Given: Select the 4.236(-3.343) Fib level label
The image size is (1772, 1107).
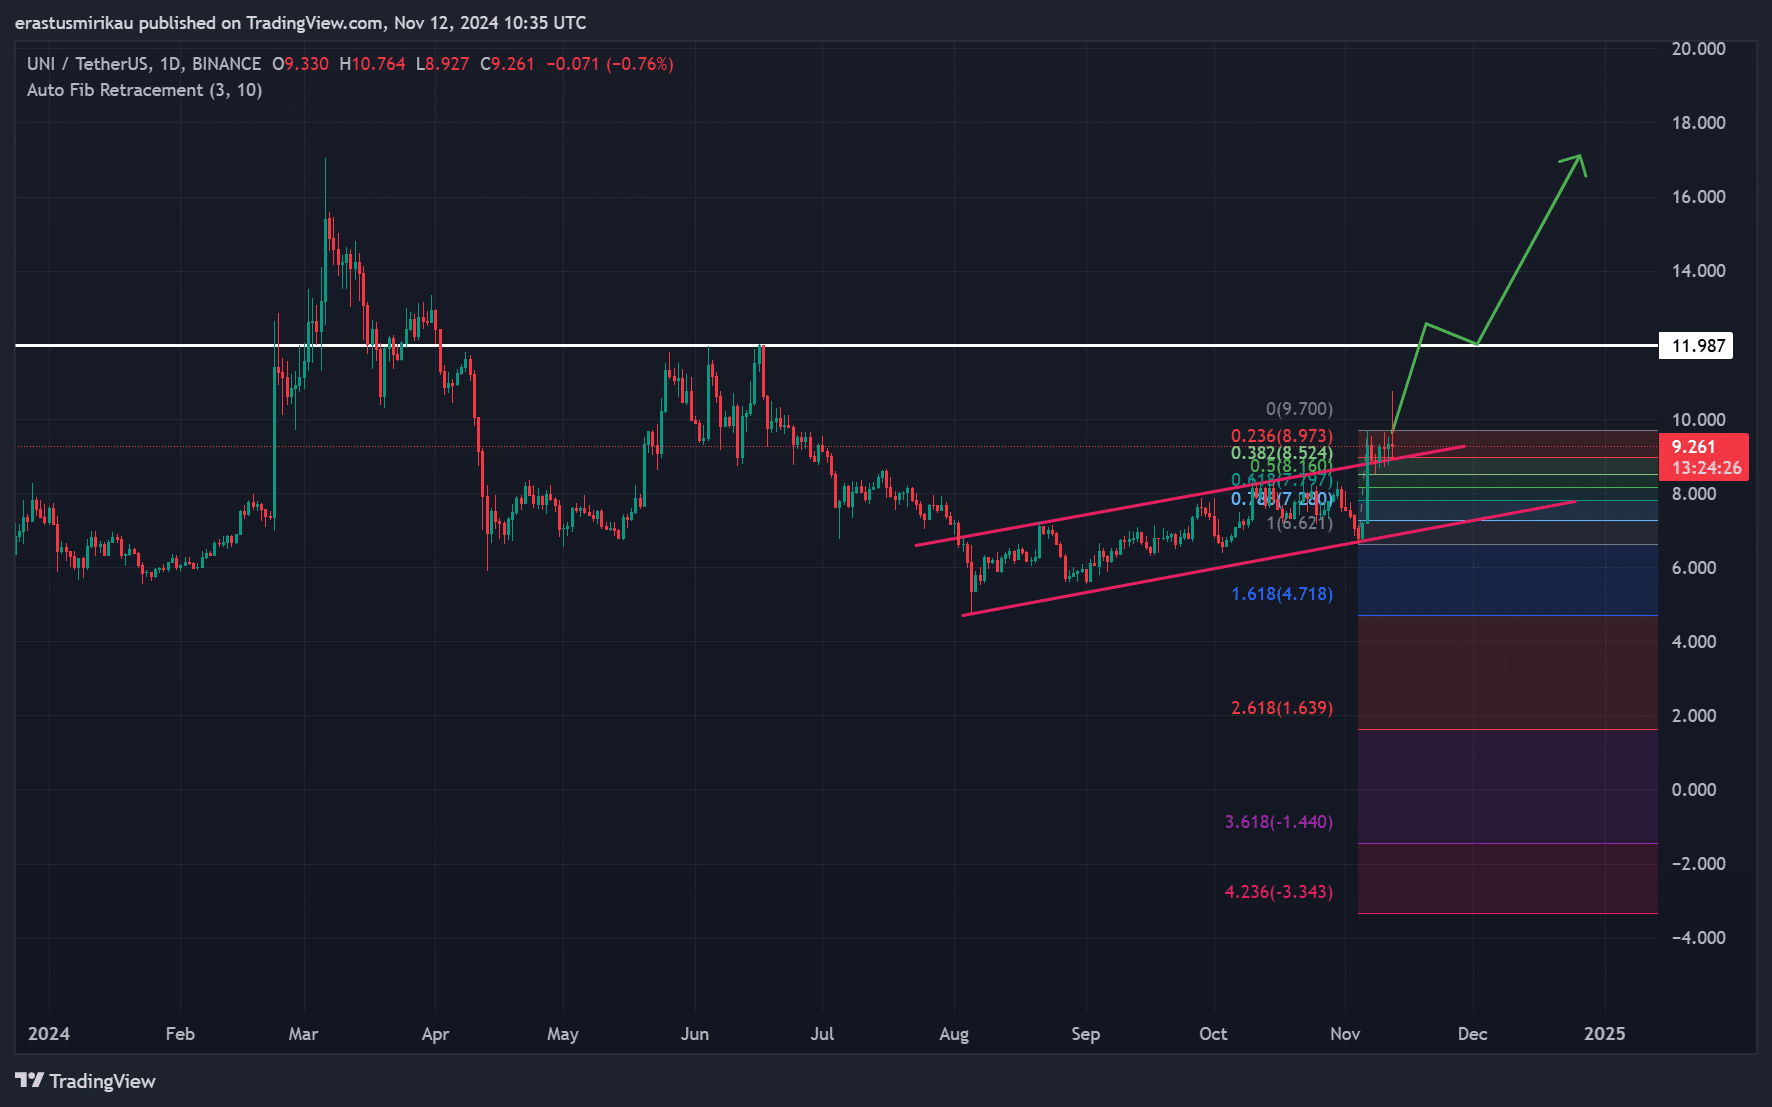Looking at the screenshot, I should [1279, 892].
